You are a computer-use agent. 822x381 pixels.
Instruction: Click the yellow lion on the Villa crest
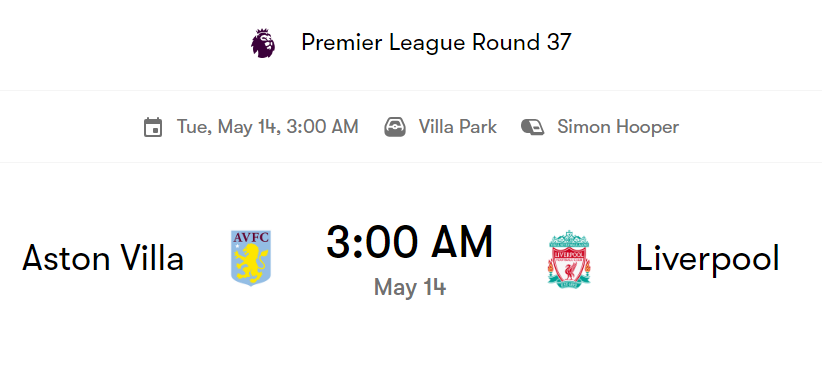[251, 264]
